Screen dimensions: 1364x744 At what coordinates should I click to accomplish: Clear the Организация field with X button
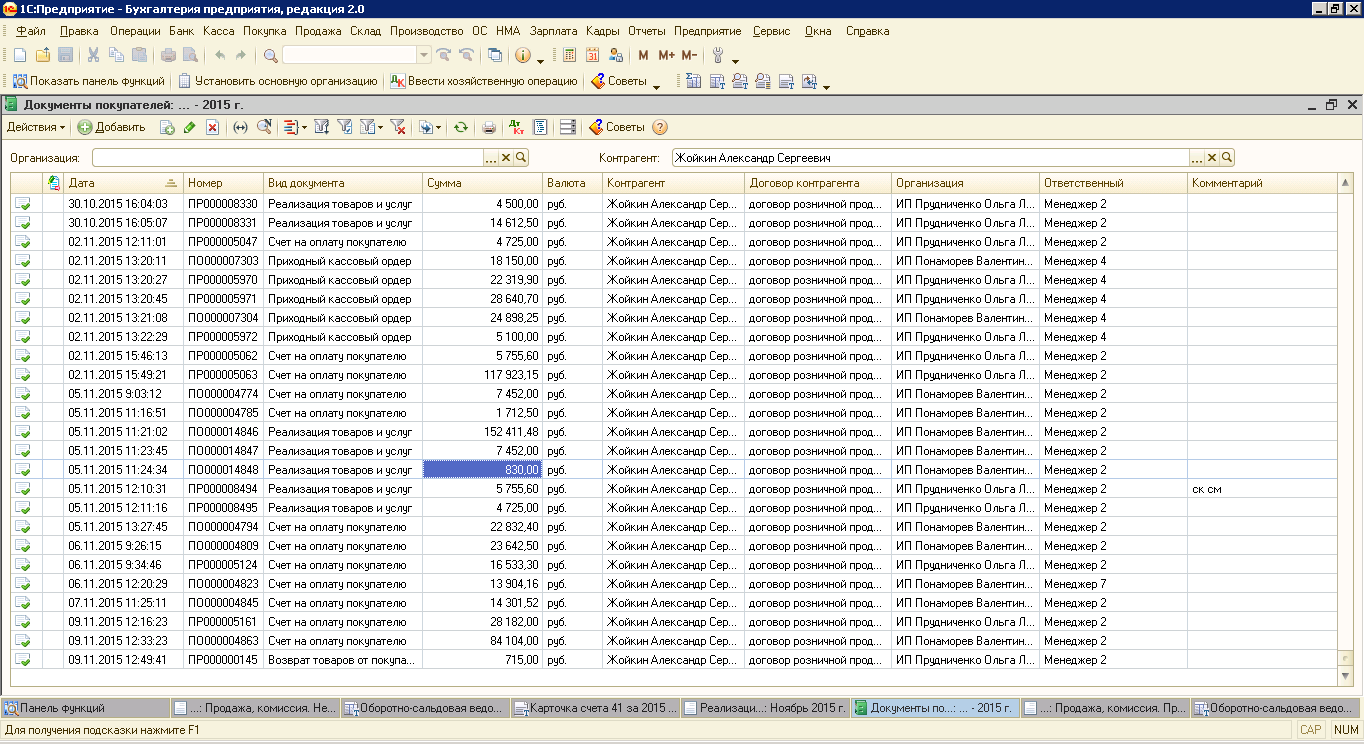[x=505, y=157]
